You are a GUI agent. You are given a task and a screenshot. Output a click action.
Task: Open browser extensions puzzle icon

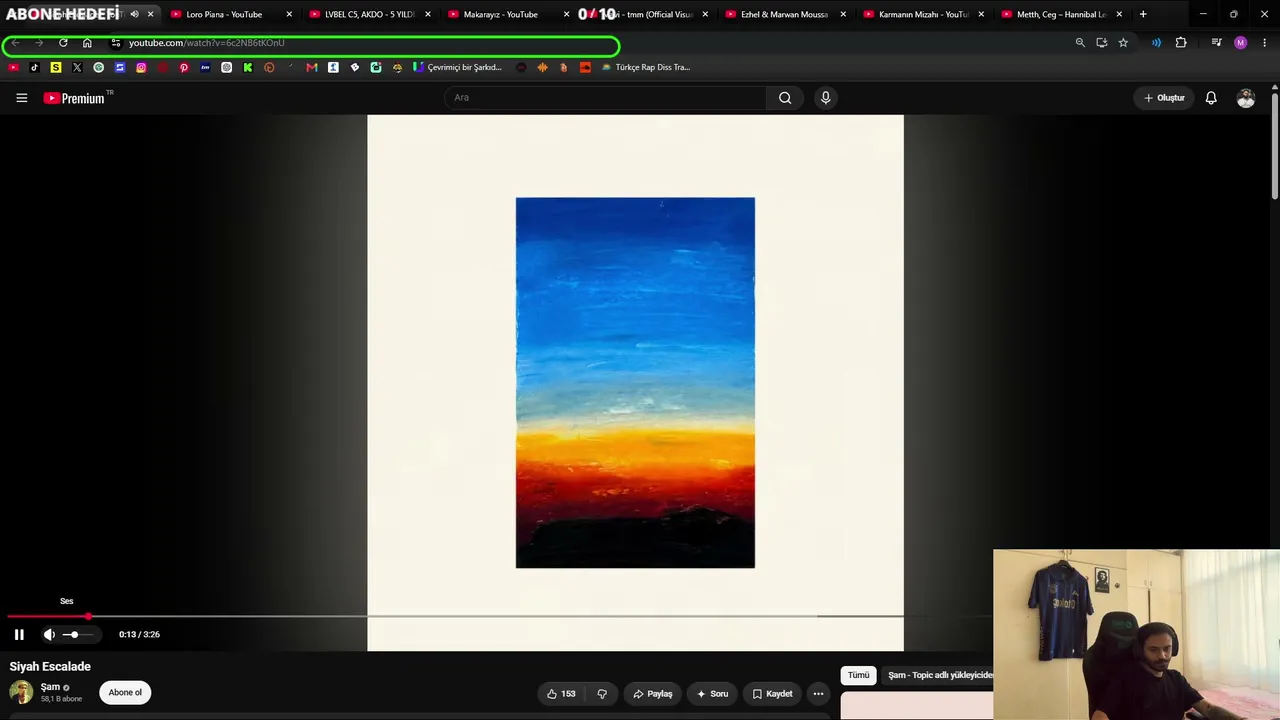1181,43
